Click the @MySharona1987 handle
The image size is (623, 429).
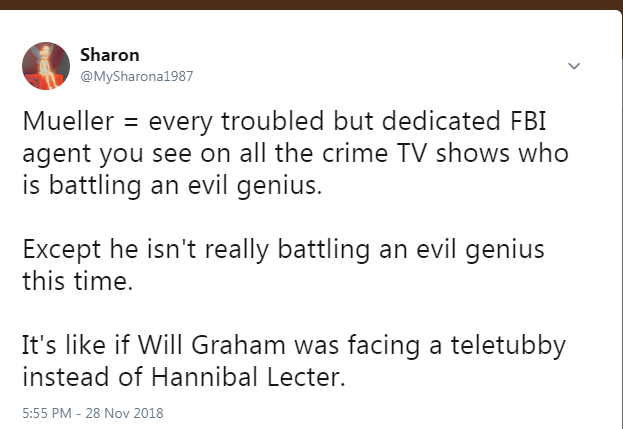click(x=136, y=75)
